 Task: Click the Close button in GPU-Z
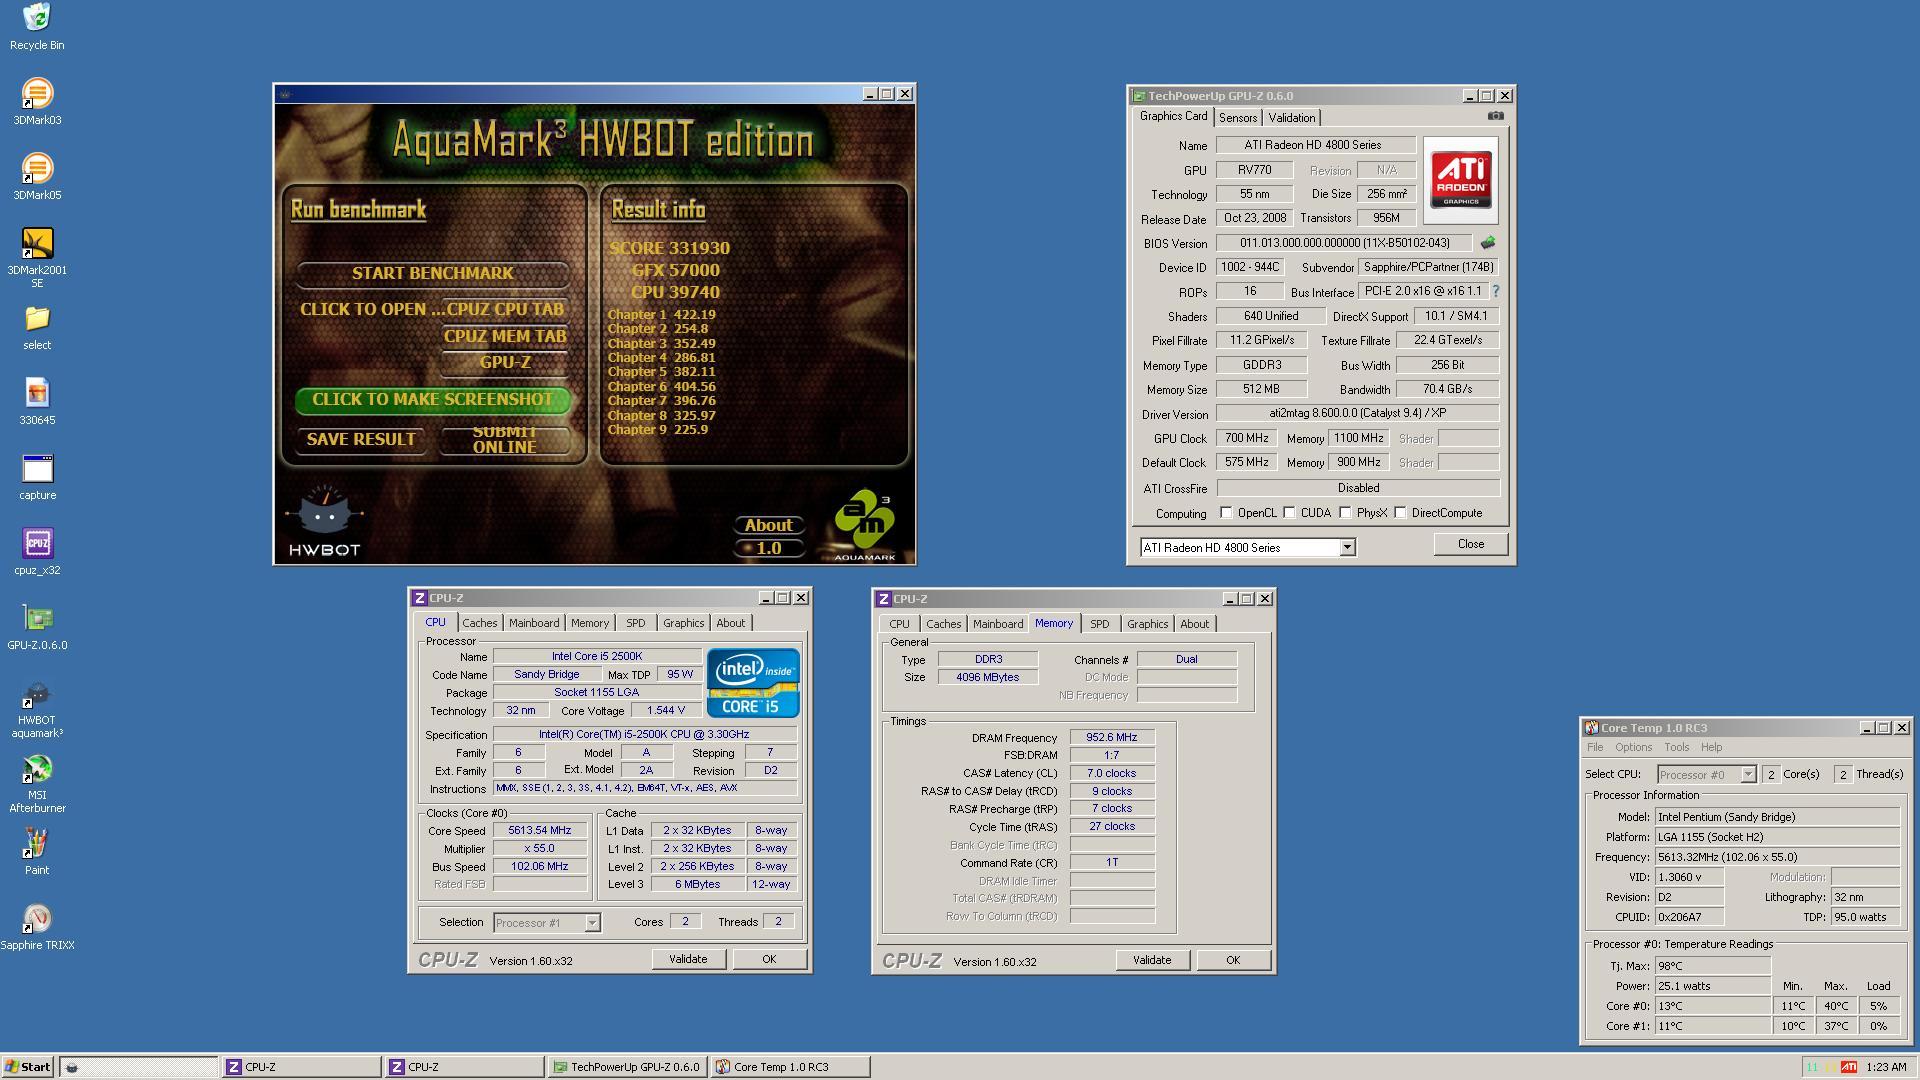click(x=1471, y=544)
